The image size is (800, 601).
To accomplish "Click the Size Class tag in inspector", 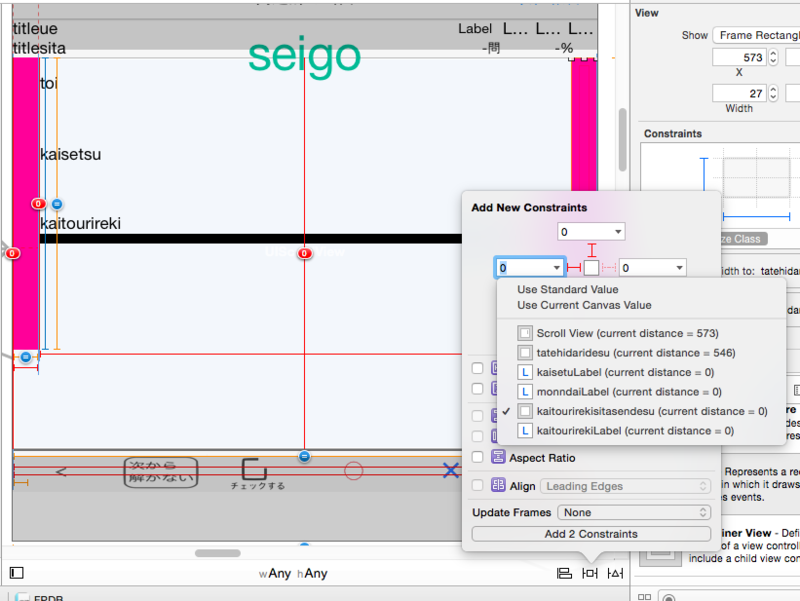I will (x=742, y=239).
